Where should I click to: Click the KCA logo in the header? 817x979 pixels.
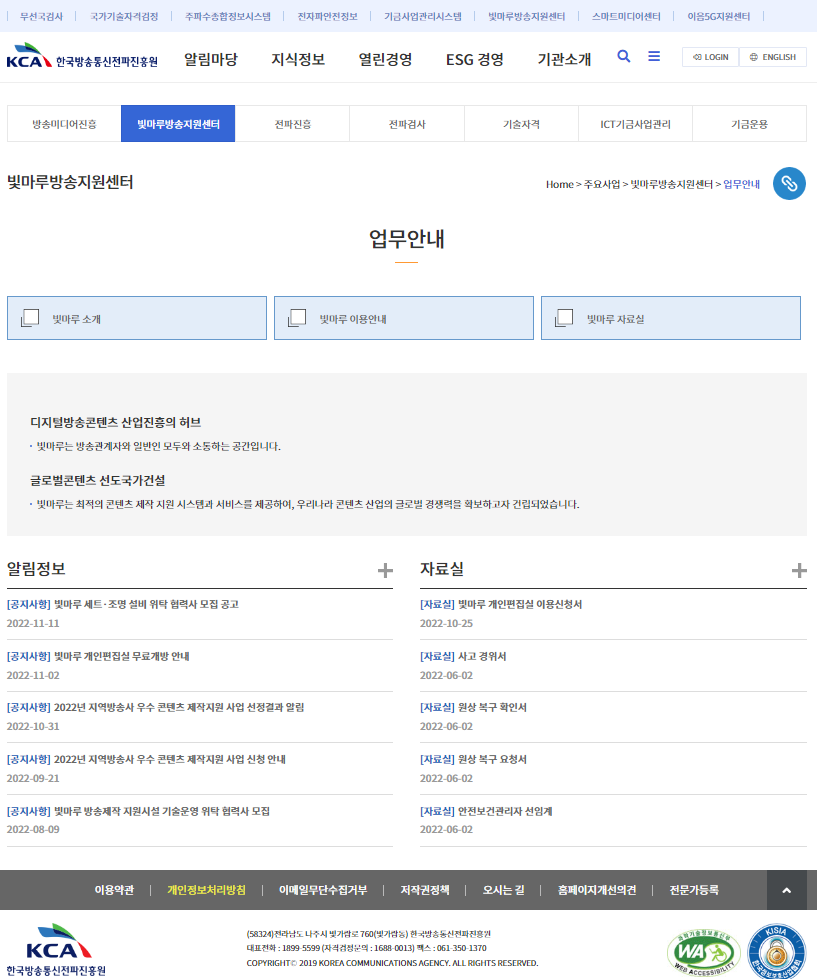tap(82, 56)
